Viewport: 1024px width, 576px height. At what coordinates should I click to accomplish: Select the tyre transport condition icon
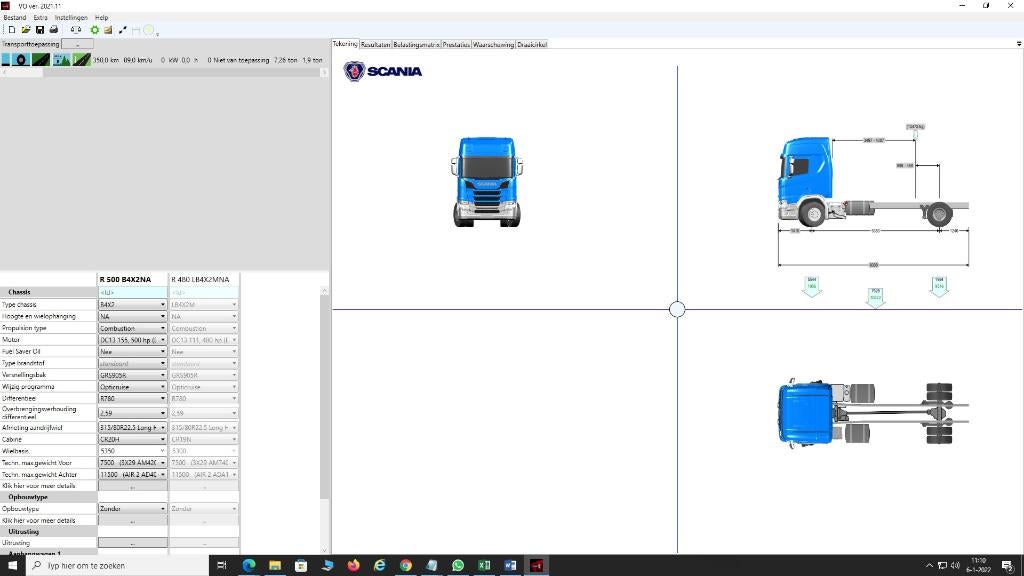[22, 59]
